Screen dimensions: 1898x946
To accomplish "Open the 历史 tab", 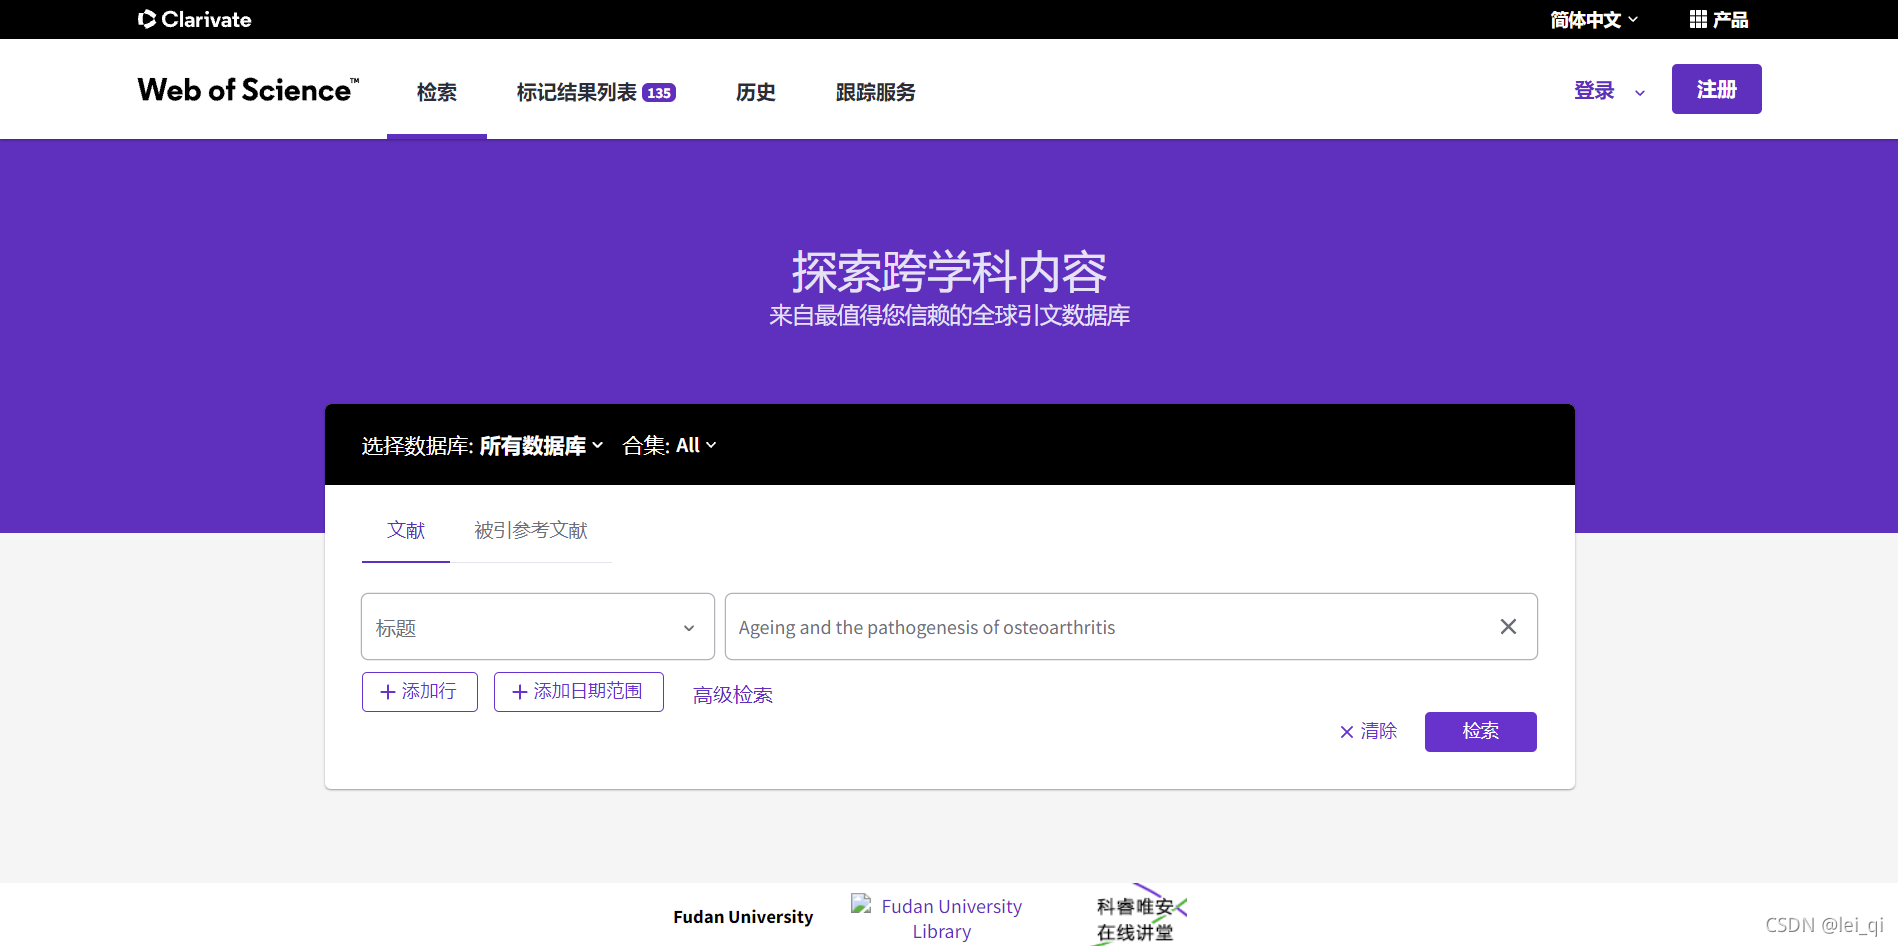I will pos(756,92).
